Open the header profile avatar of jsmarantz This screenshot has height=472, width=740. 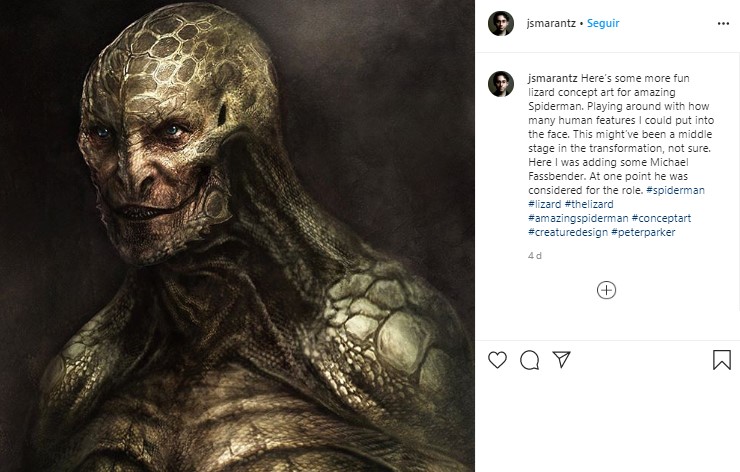pyautogui.click(x=500, y=23)
